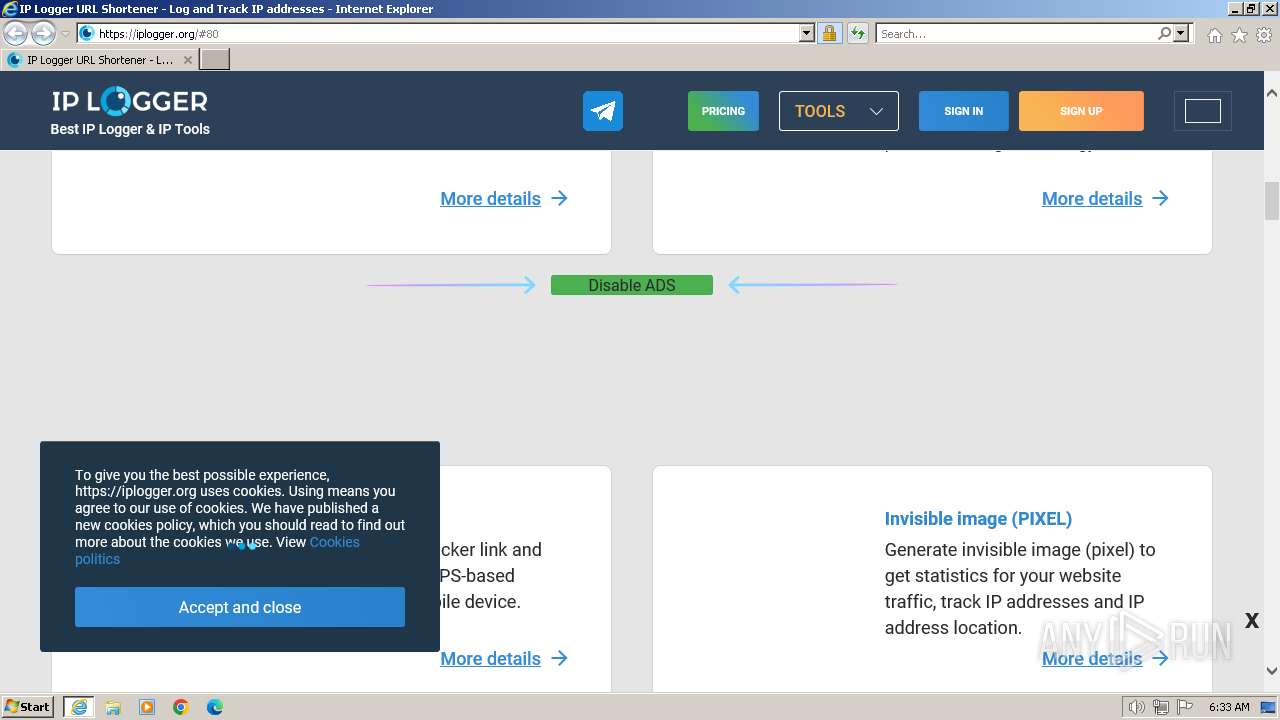Image resolution: width=1280 pixels, height=720 pixels.
Task: Open the recent pages dropdown arrow
Action: click(66, 33)
